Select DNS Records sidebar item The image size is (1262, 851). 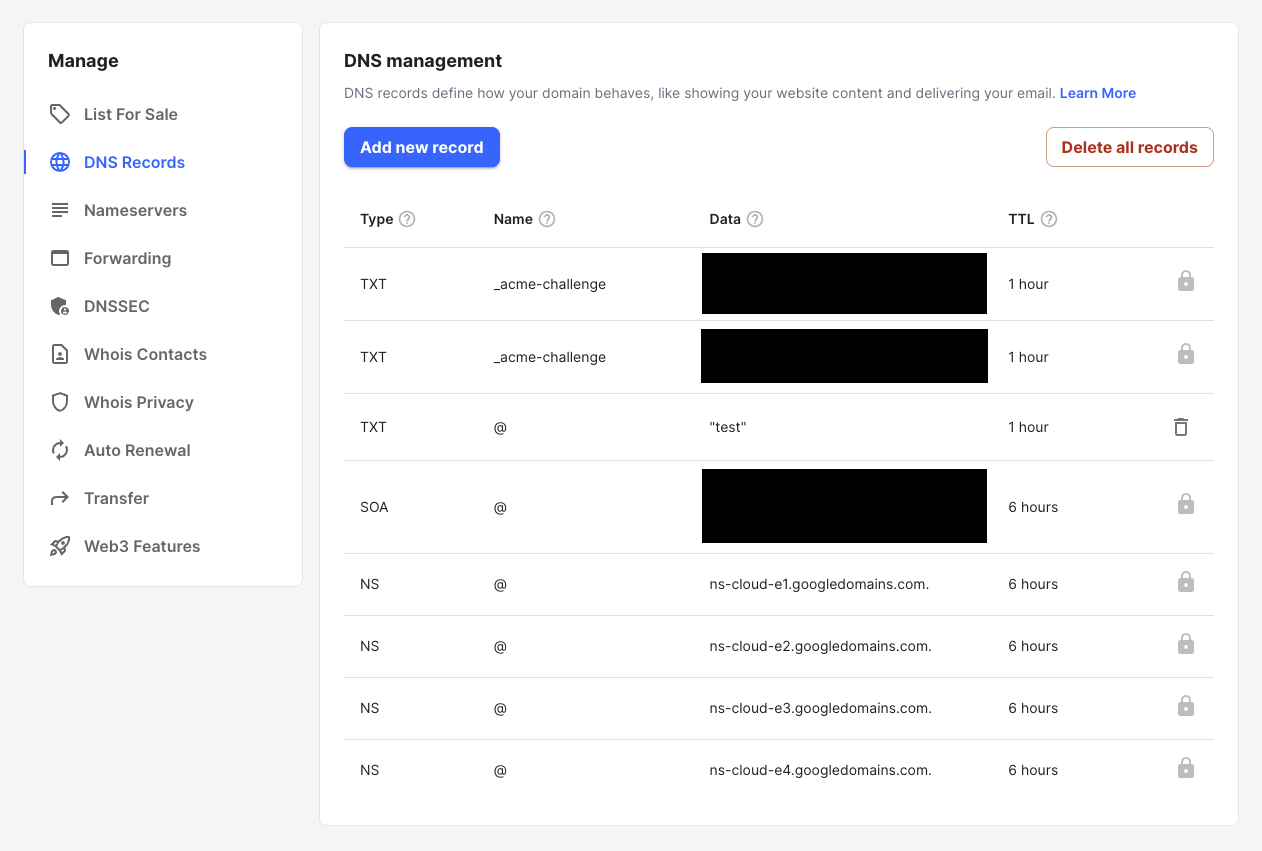(x=134, y=162)
